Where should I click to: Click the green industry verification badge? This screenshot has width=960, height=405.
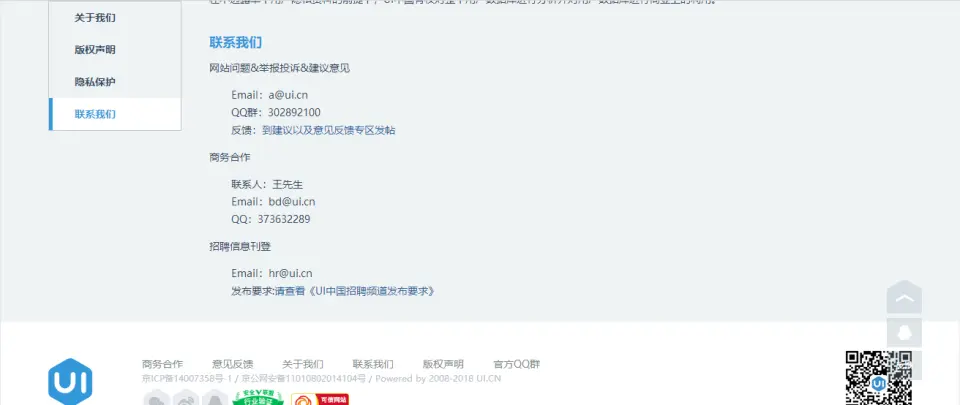[x=258, y=398]
